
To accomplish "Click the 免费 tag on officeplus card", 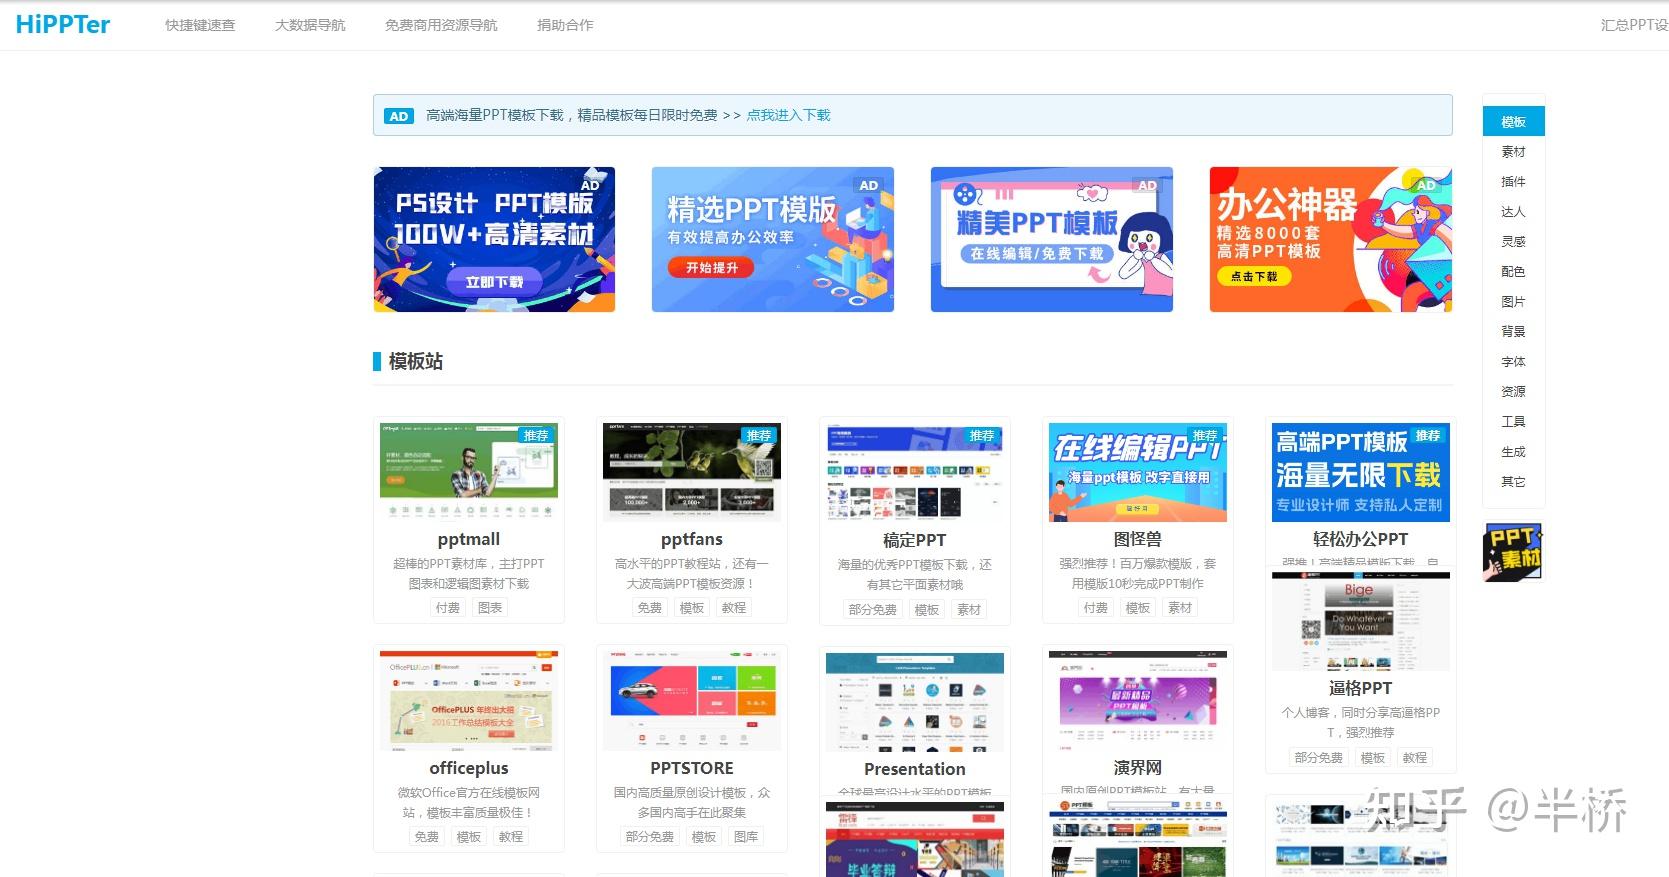I will [x=427, y=837].
